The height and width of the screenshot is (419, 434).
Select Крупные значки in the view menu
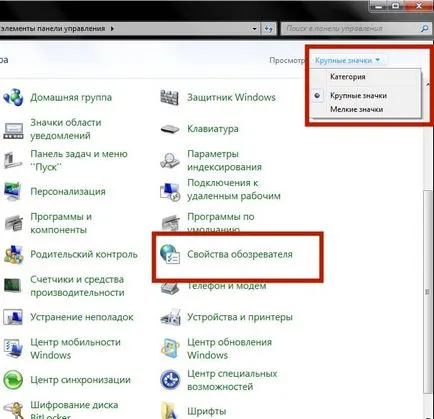pos(358,96)
